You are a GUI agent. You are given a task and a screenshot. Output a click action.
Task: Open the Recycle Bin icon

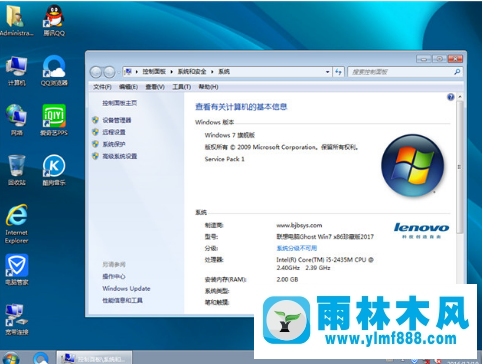tap(17, 170)
